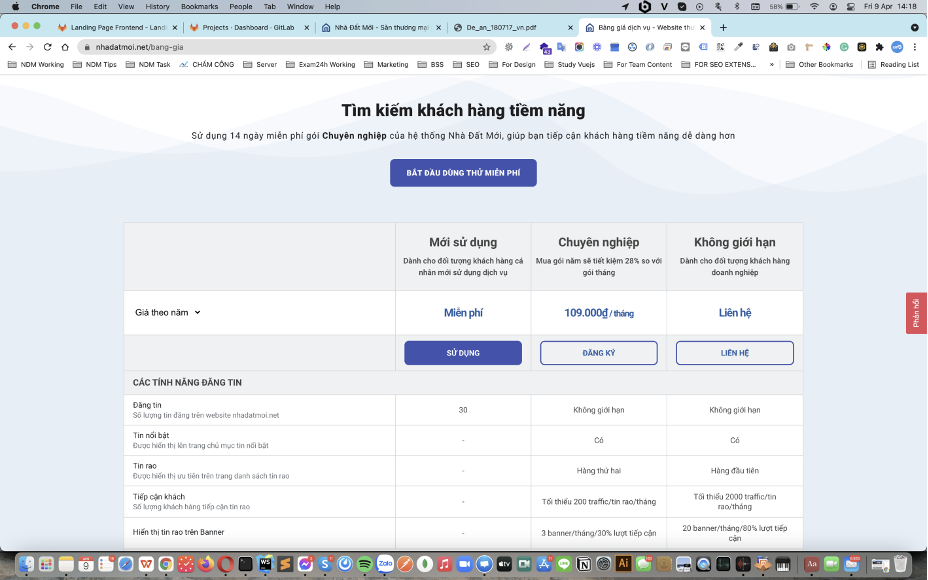Open the Chrome home page button
Image resolution: width=928 pixels, height=580 pixels.
pos(65,47)
